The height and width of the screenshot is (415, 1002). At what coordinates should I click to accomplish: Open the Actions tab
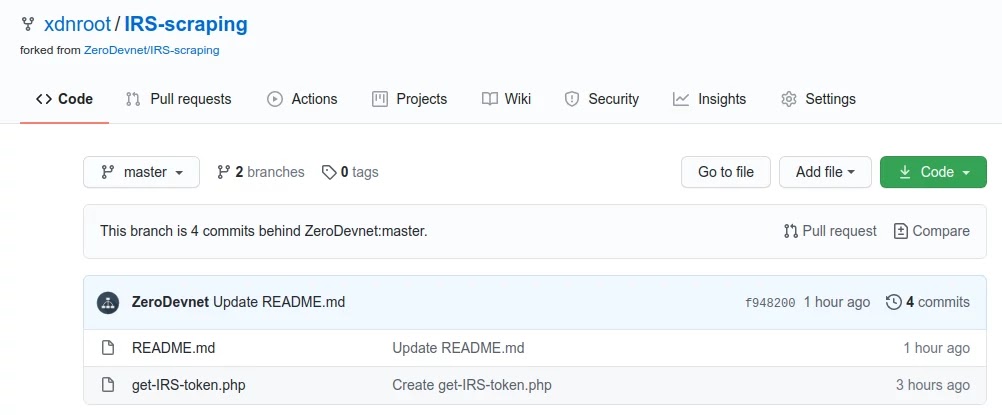click(302, 99)
